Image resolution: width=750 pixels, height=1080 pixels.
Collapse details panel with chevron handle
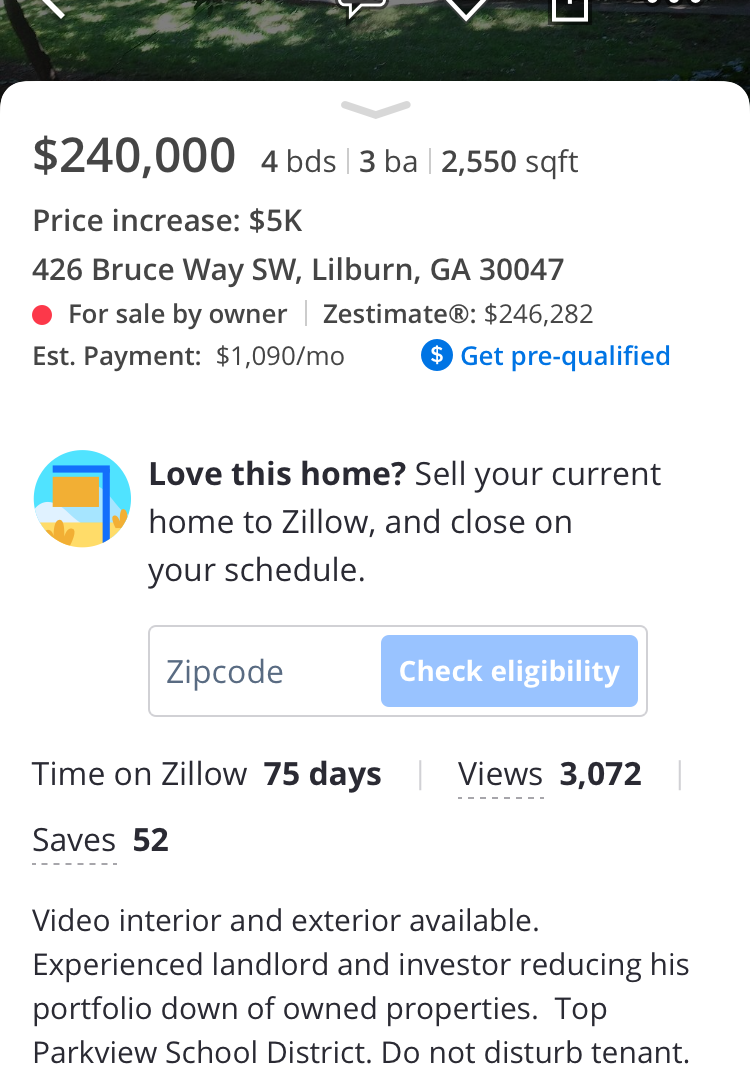pyautogui.click(x=375, y=109)
